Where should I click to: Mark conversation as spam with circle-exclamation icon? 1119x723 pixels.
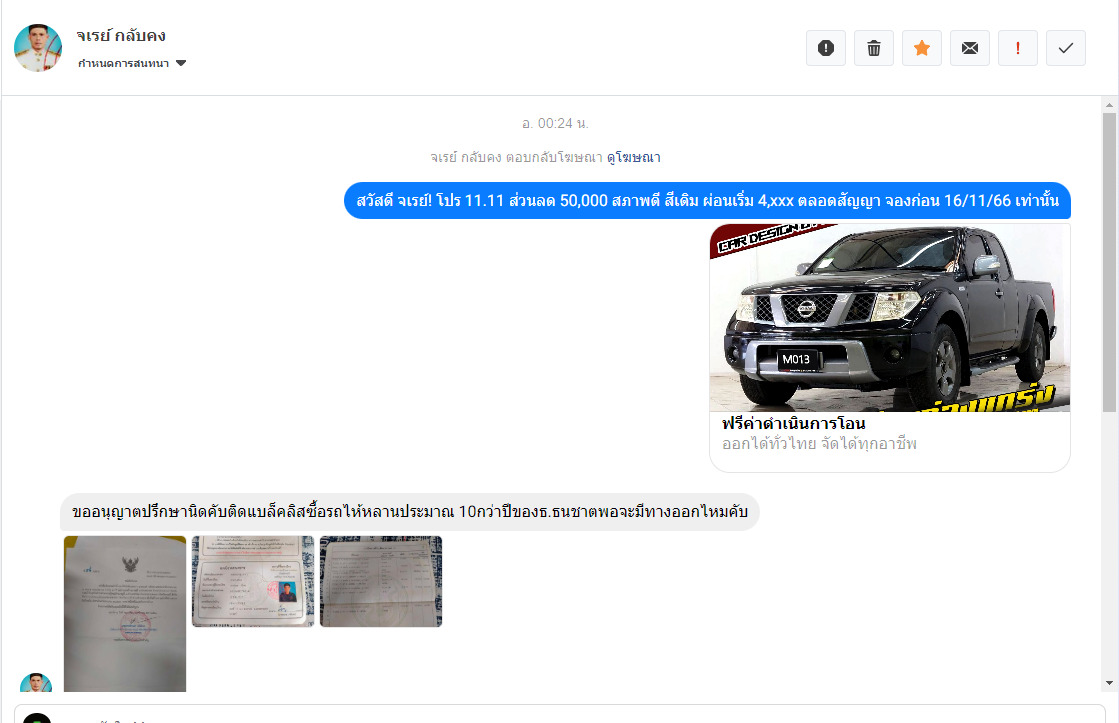(x=825, y=48)
